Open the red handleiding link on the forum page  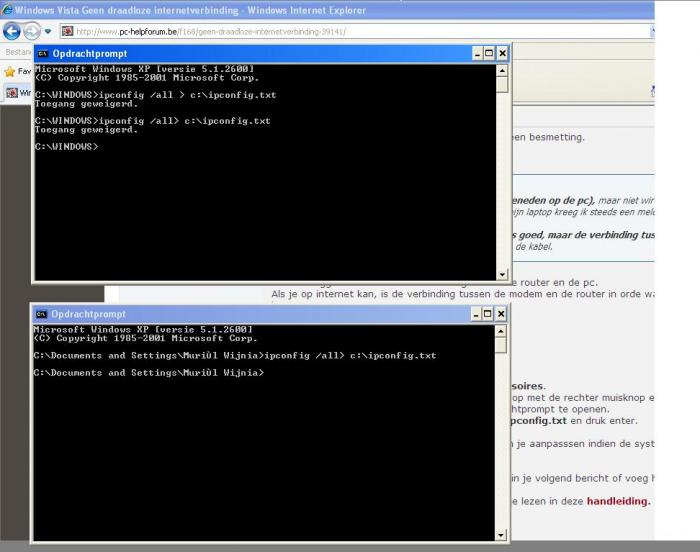618,502
